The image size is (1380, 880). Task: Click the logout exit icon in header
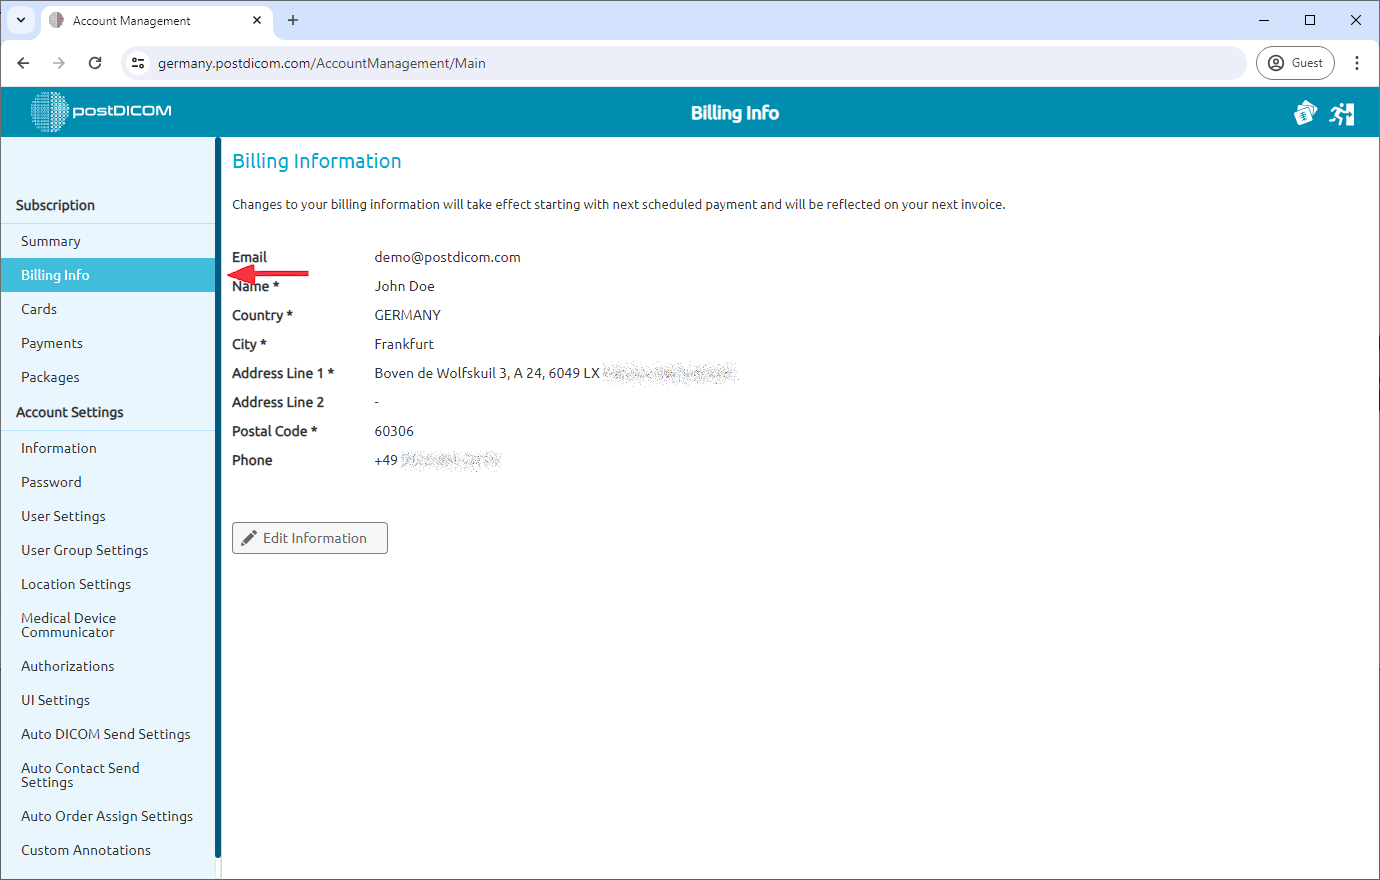(1342, 113)
